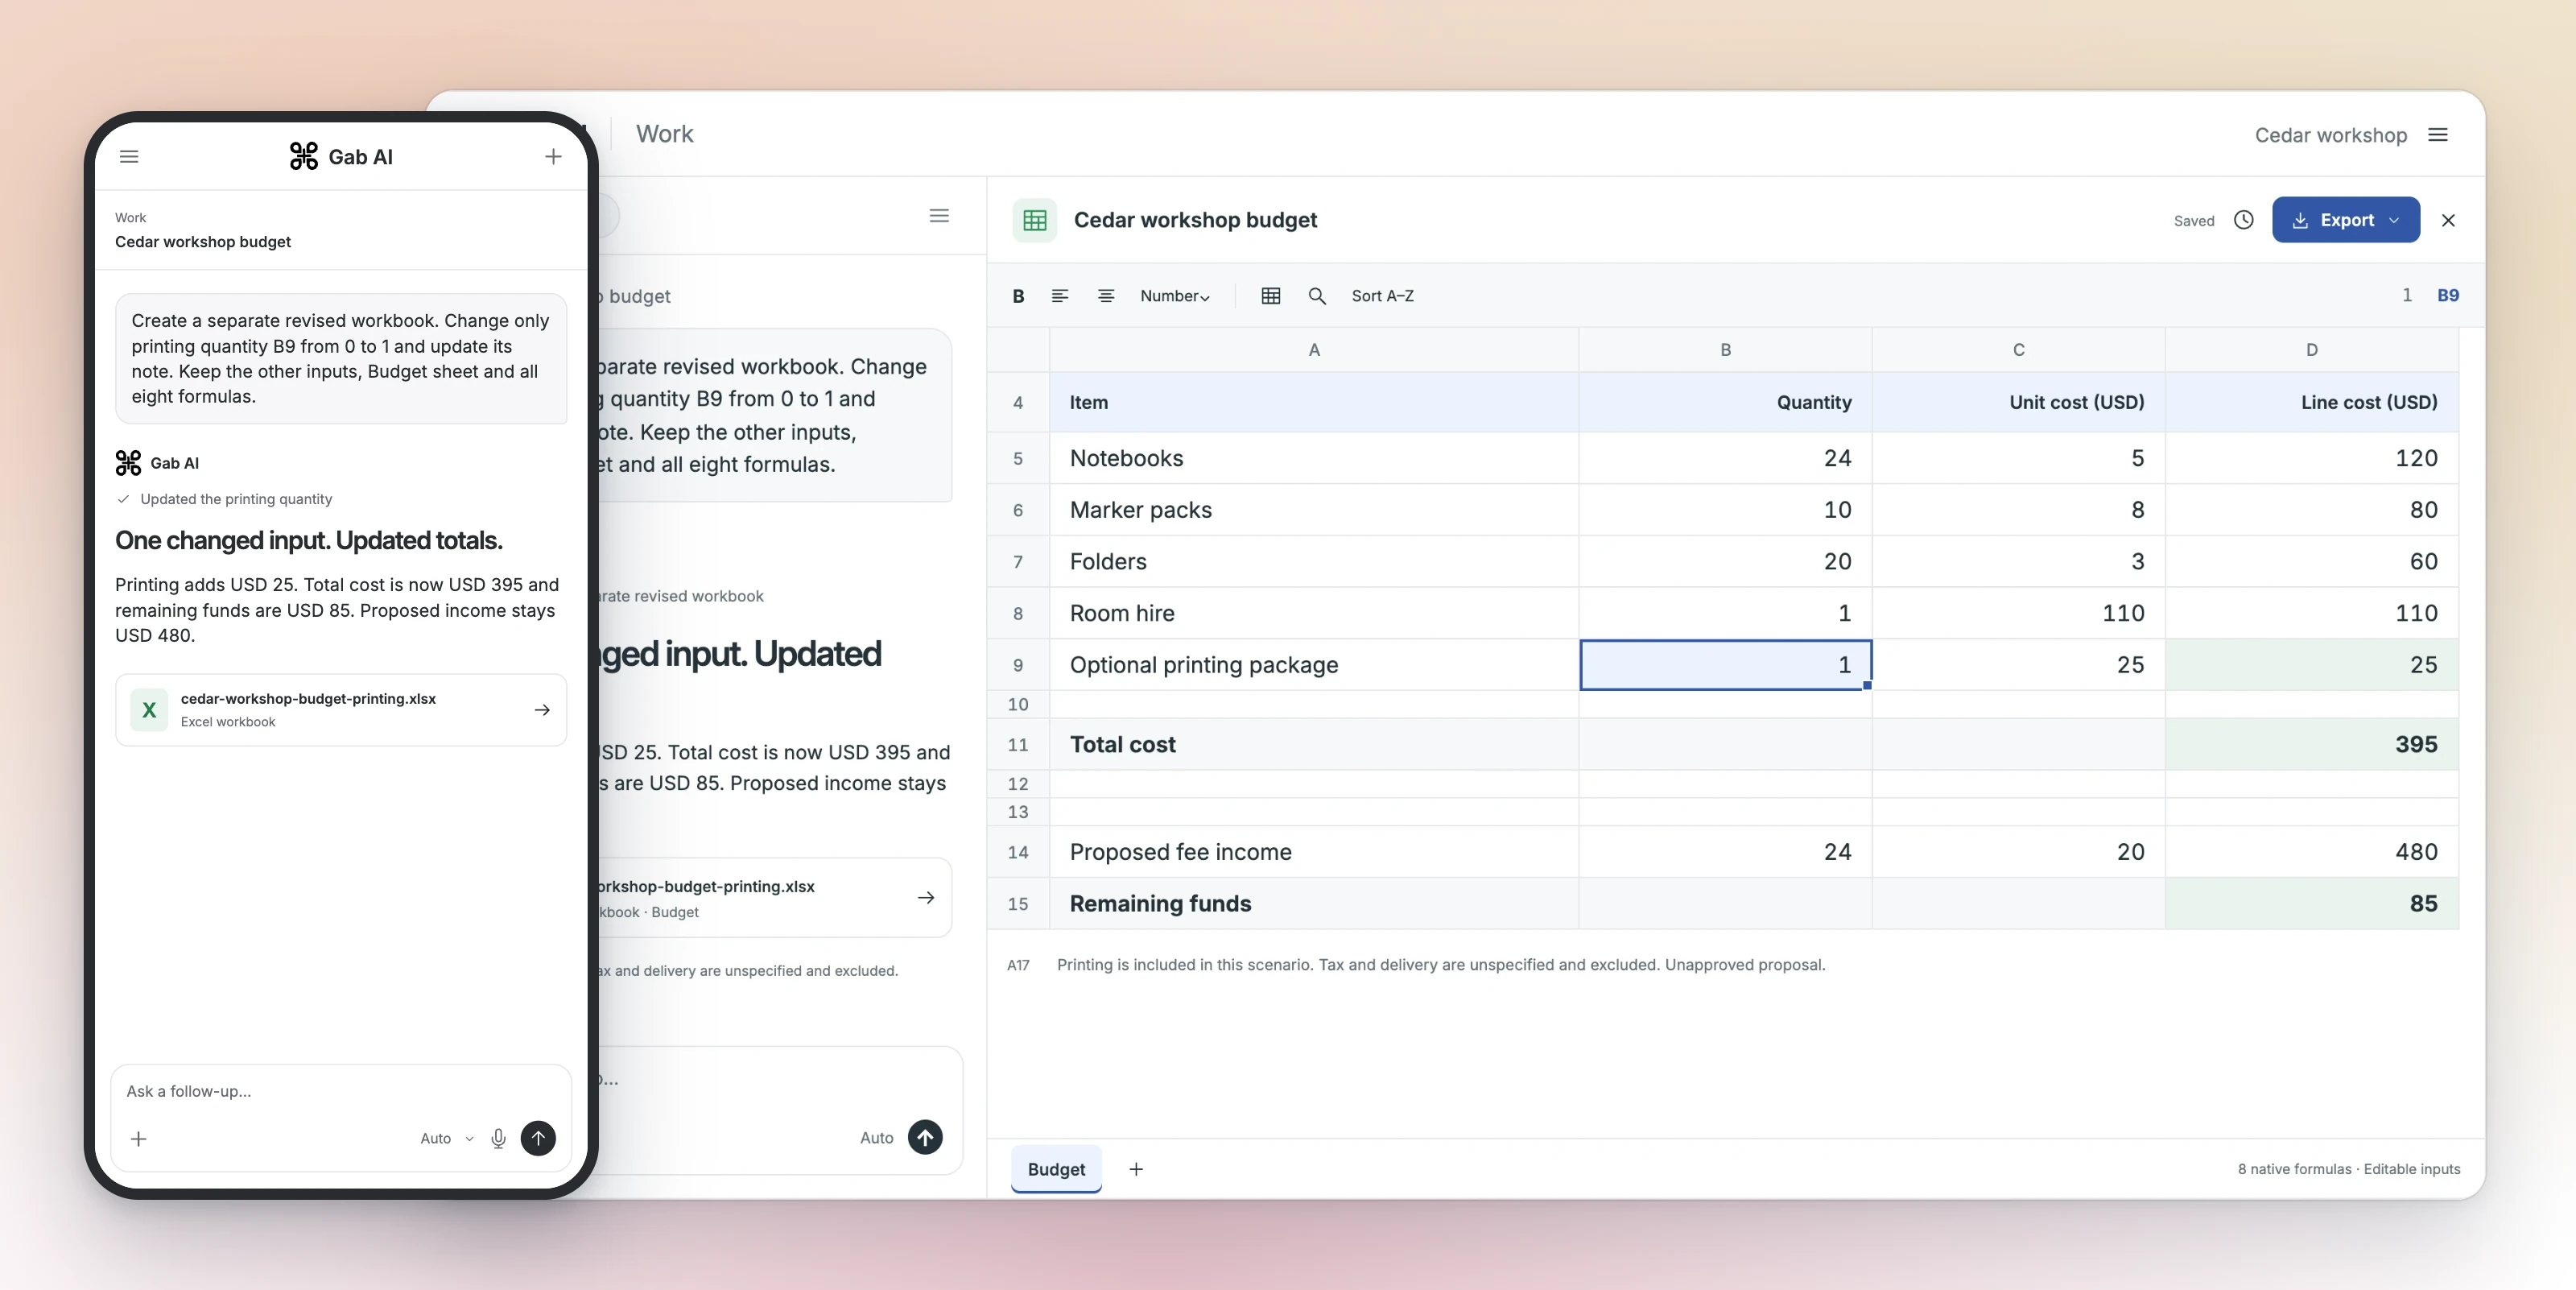2576x1290 pixels.
Task: Open the Cedar workshop menu icon at top right
Action: [x=2438, y=135]
